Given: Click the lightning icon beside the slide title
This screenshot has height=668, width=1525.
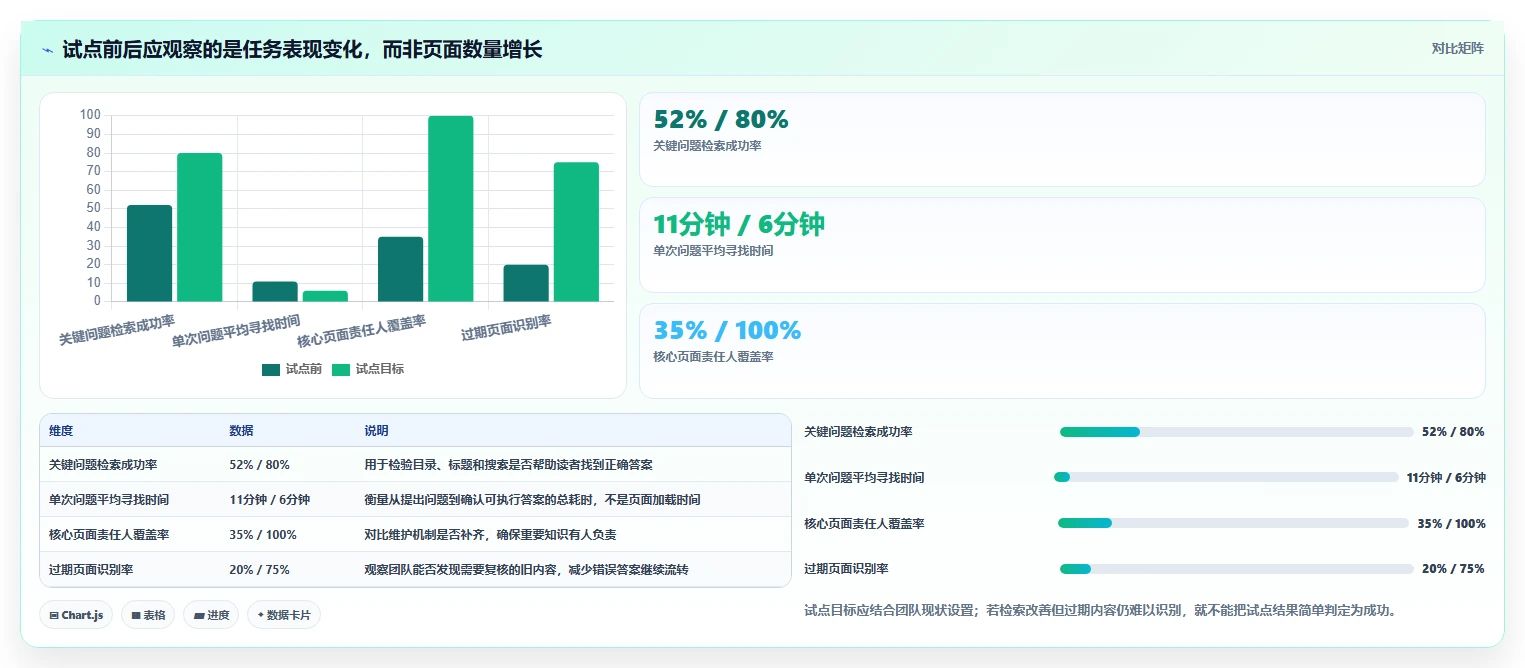Looking at the screenshot, I should coord(47,50).
